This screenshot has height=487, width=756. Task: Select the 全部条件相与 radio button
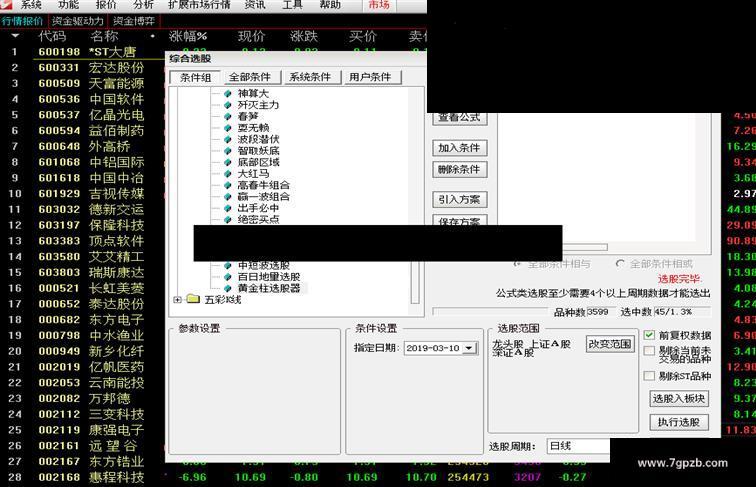tap(517, 264)
